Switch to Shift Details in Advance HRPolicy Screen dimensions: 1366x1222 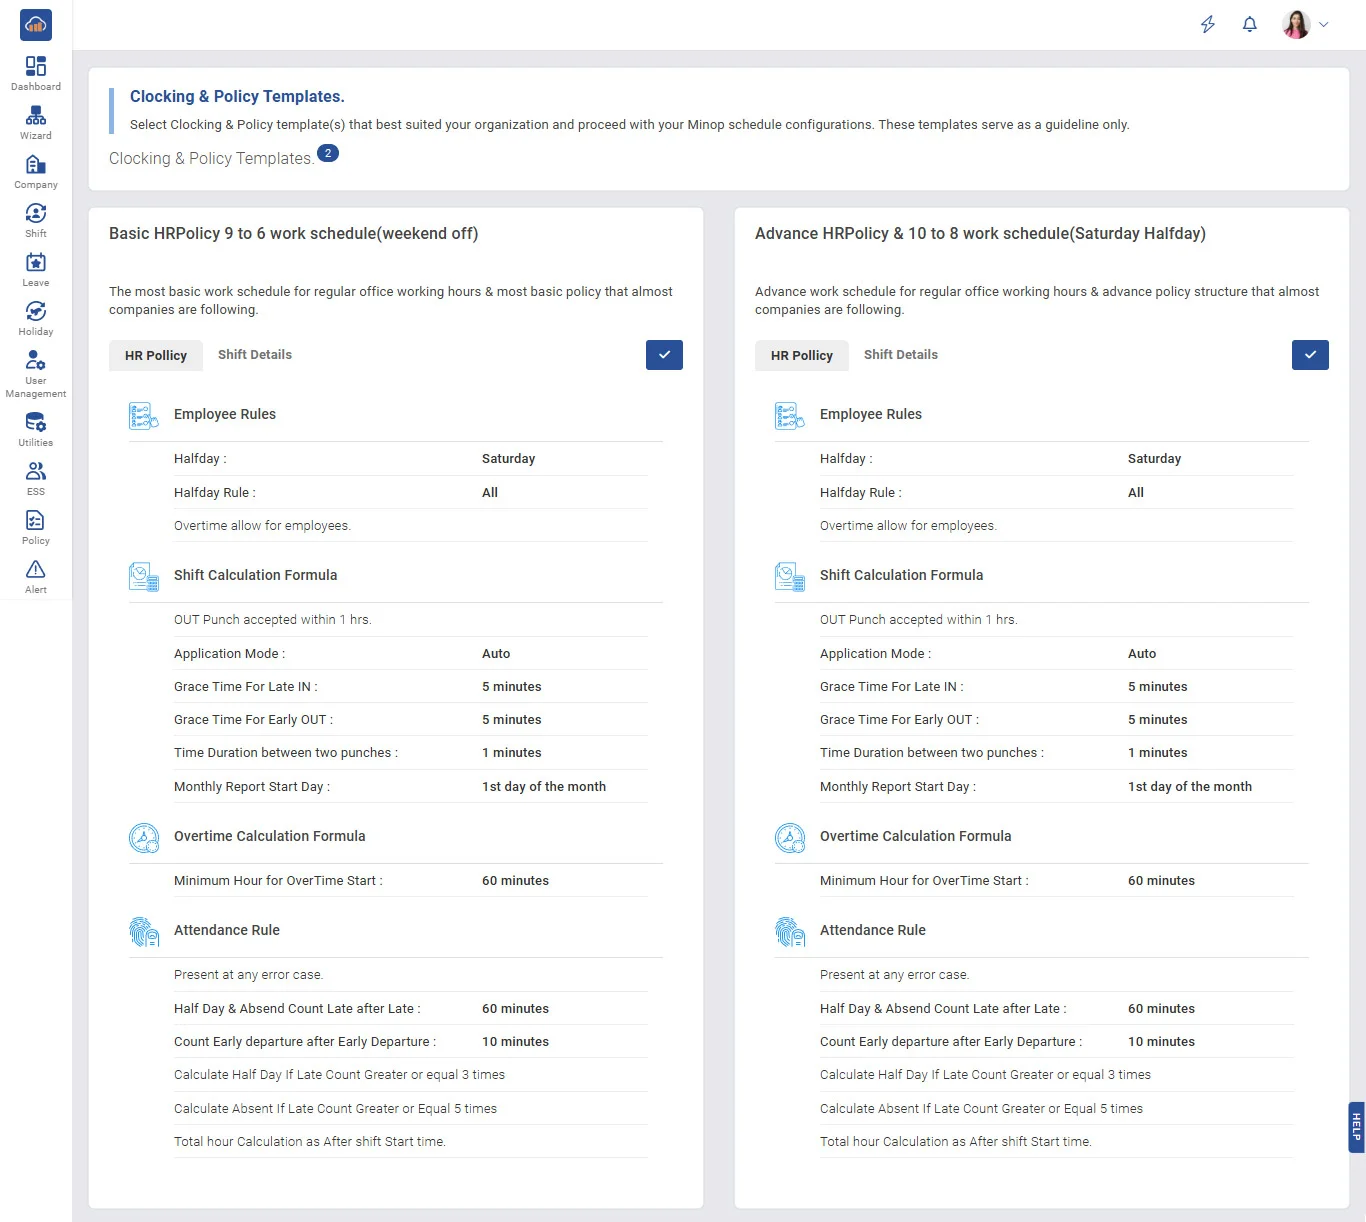901,355
